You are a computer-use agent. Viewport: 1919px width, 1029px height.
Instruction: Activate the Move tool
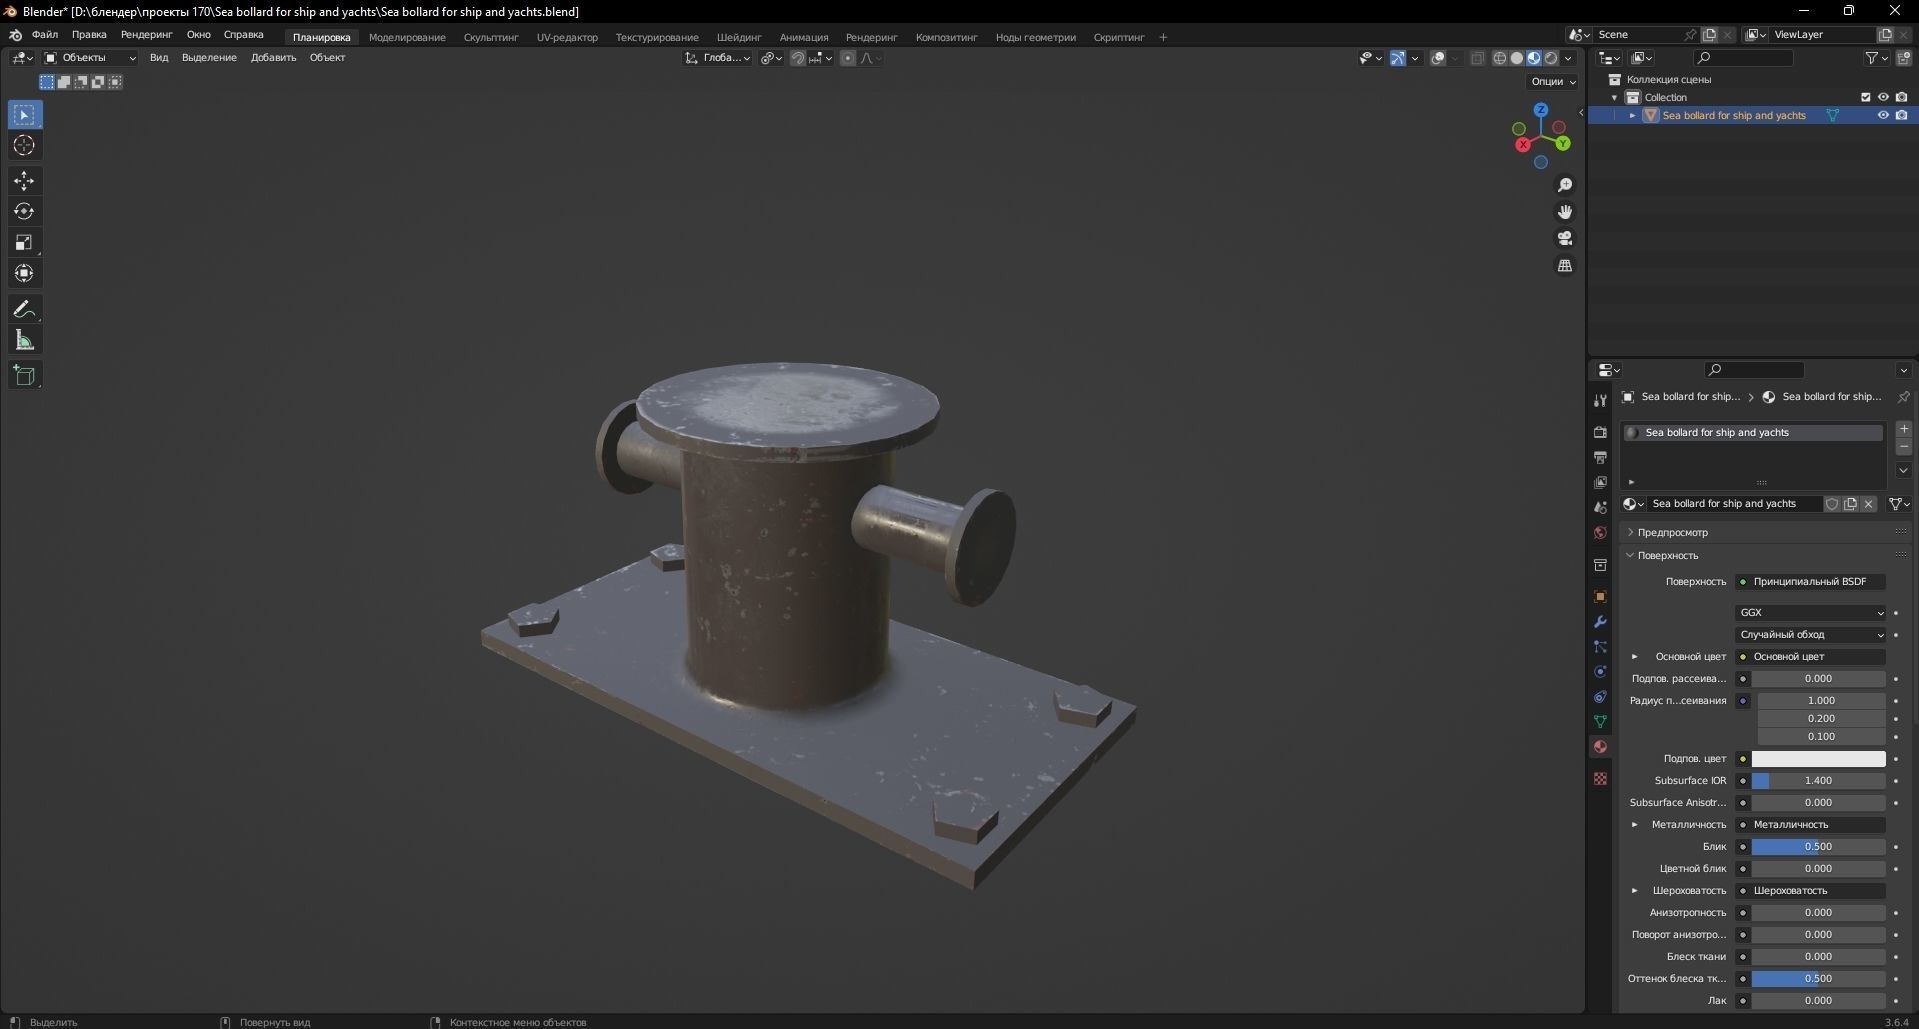[x=24, y=181]
